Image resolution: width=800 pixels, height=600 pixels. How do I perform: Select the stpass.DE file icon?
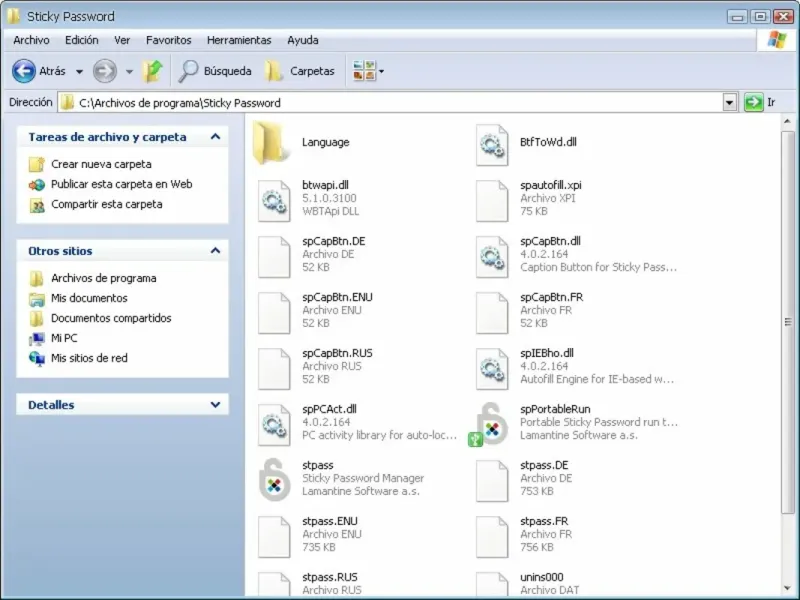click(x=492, y=481)
